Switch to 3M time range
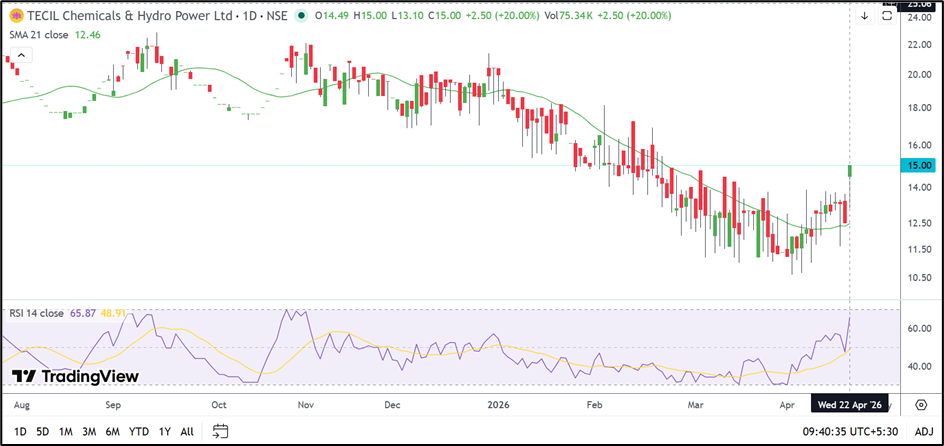The width and height of the screenshot is (944, 446). point(89,432)
